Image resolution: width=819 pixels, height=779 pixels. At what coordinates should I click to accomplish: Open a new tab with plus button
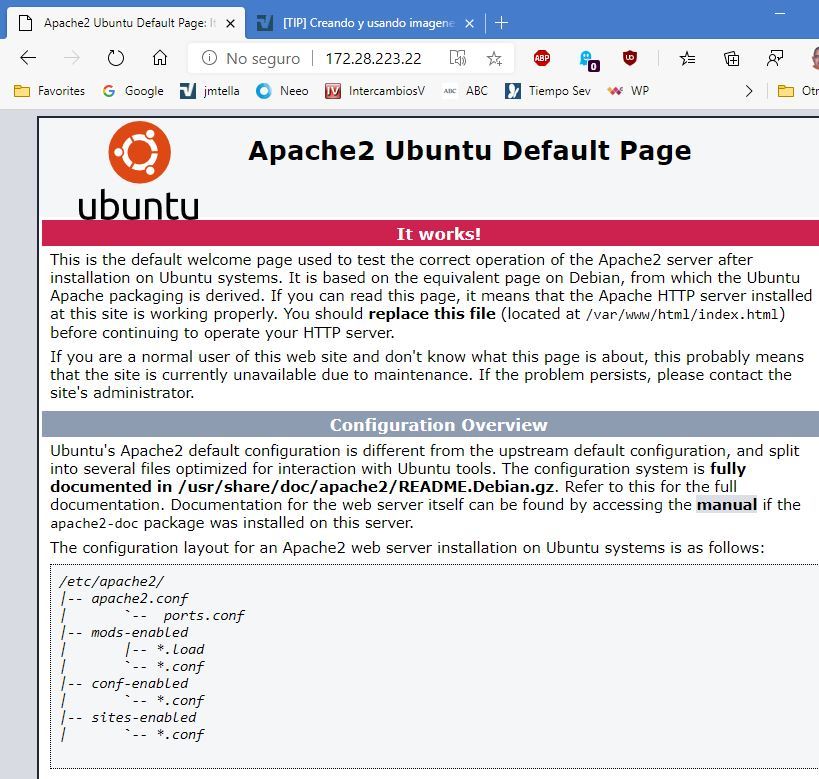coord(502,22)
